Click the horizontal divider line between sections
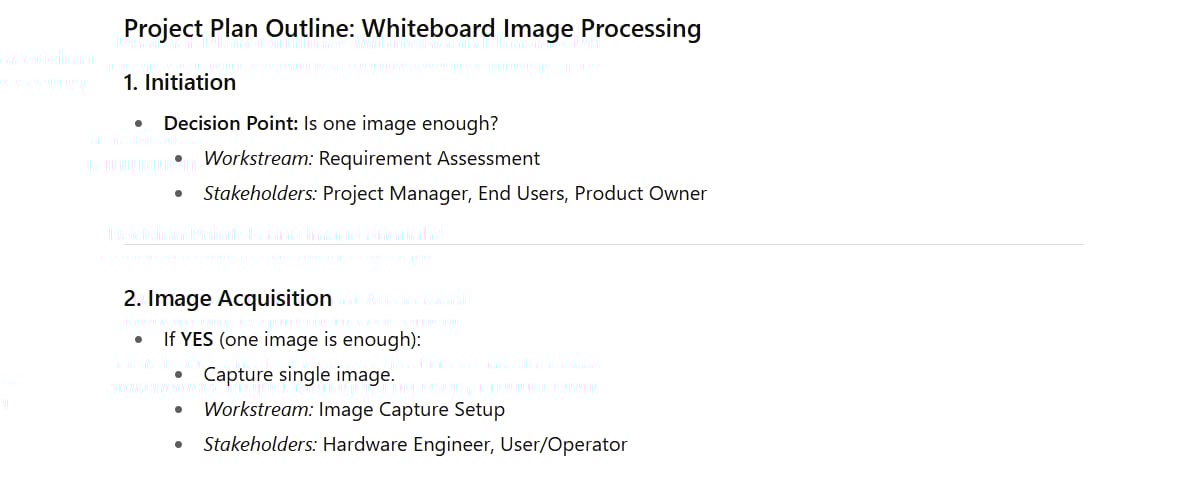This screenshot has height=490, width=1190. click(x=603, y=244)
